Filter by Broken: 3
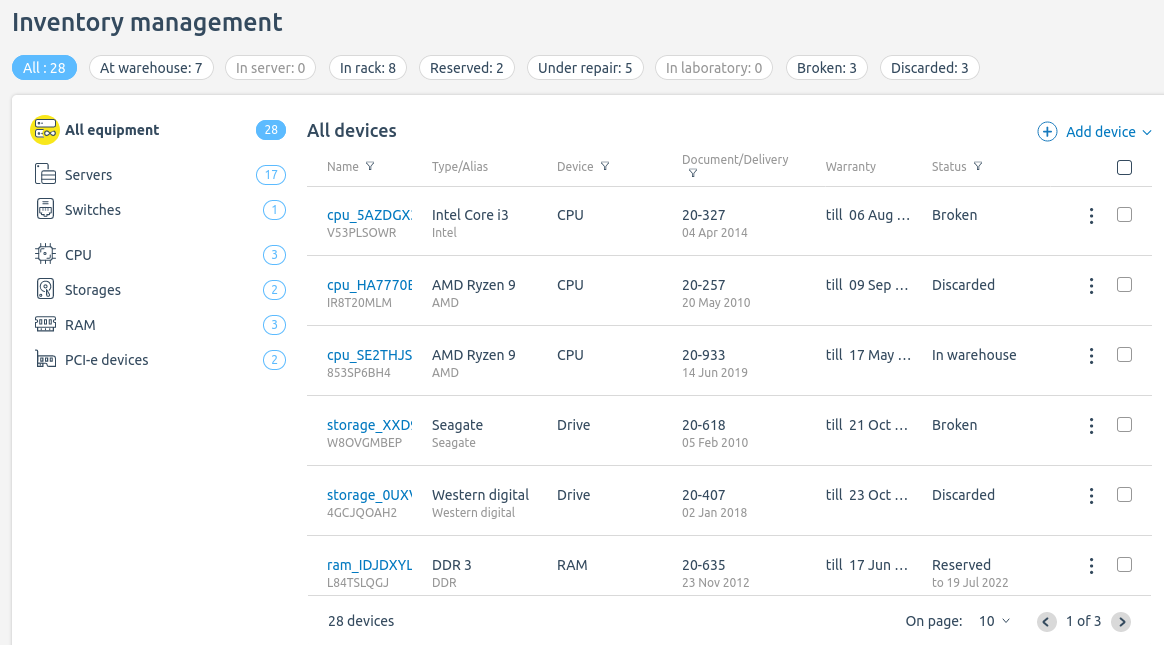 (x=827, y=68)
